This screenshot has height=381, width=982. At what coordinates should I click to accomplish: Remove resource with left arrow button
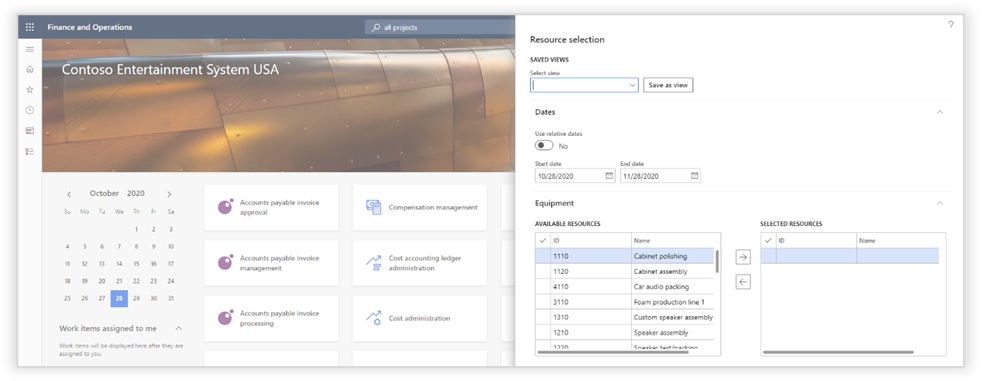pyautogui.click(x=743, y=282)
